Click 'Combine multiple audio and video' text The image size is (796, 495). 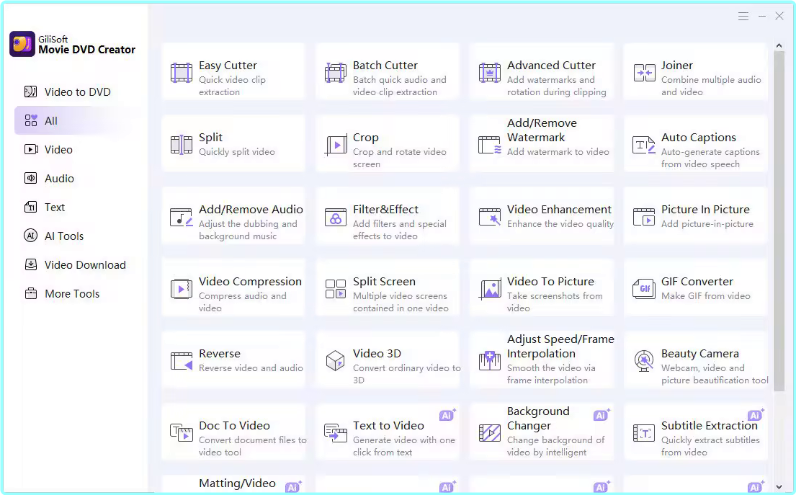click(x=711, y=86)
